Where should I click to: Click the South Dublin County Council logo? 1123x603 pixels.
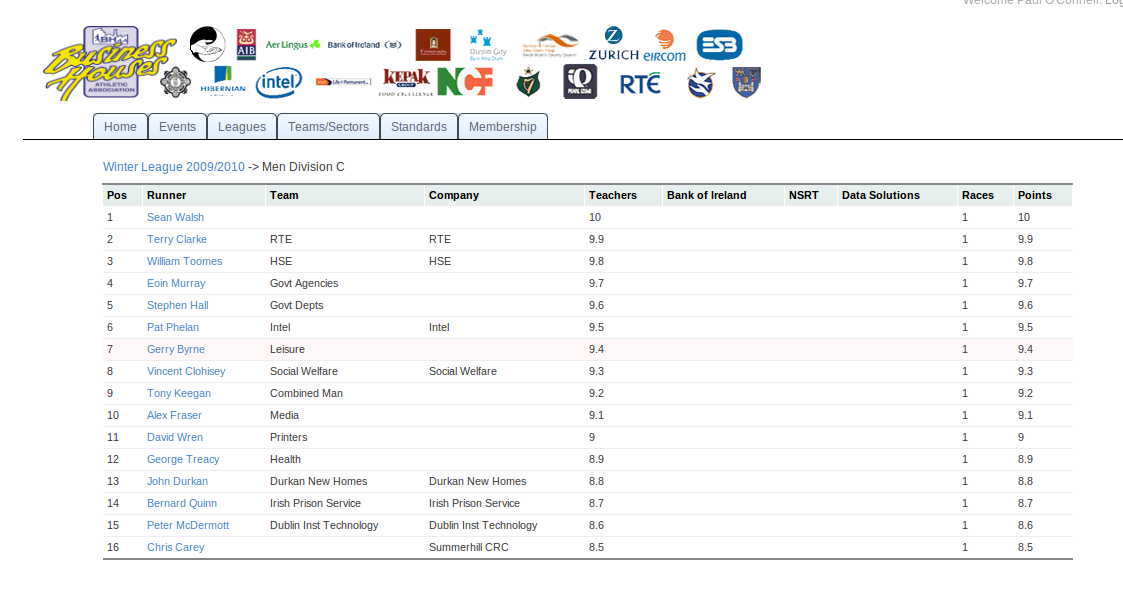coord(550,44)
